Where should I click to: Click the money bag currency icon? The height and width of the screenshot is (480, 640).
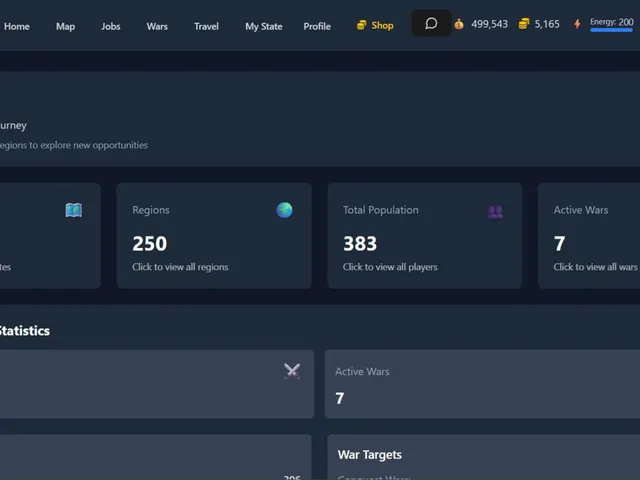click(x=459, y=24)
